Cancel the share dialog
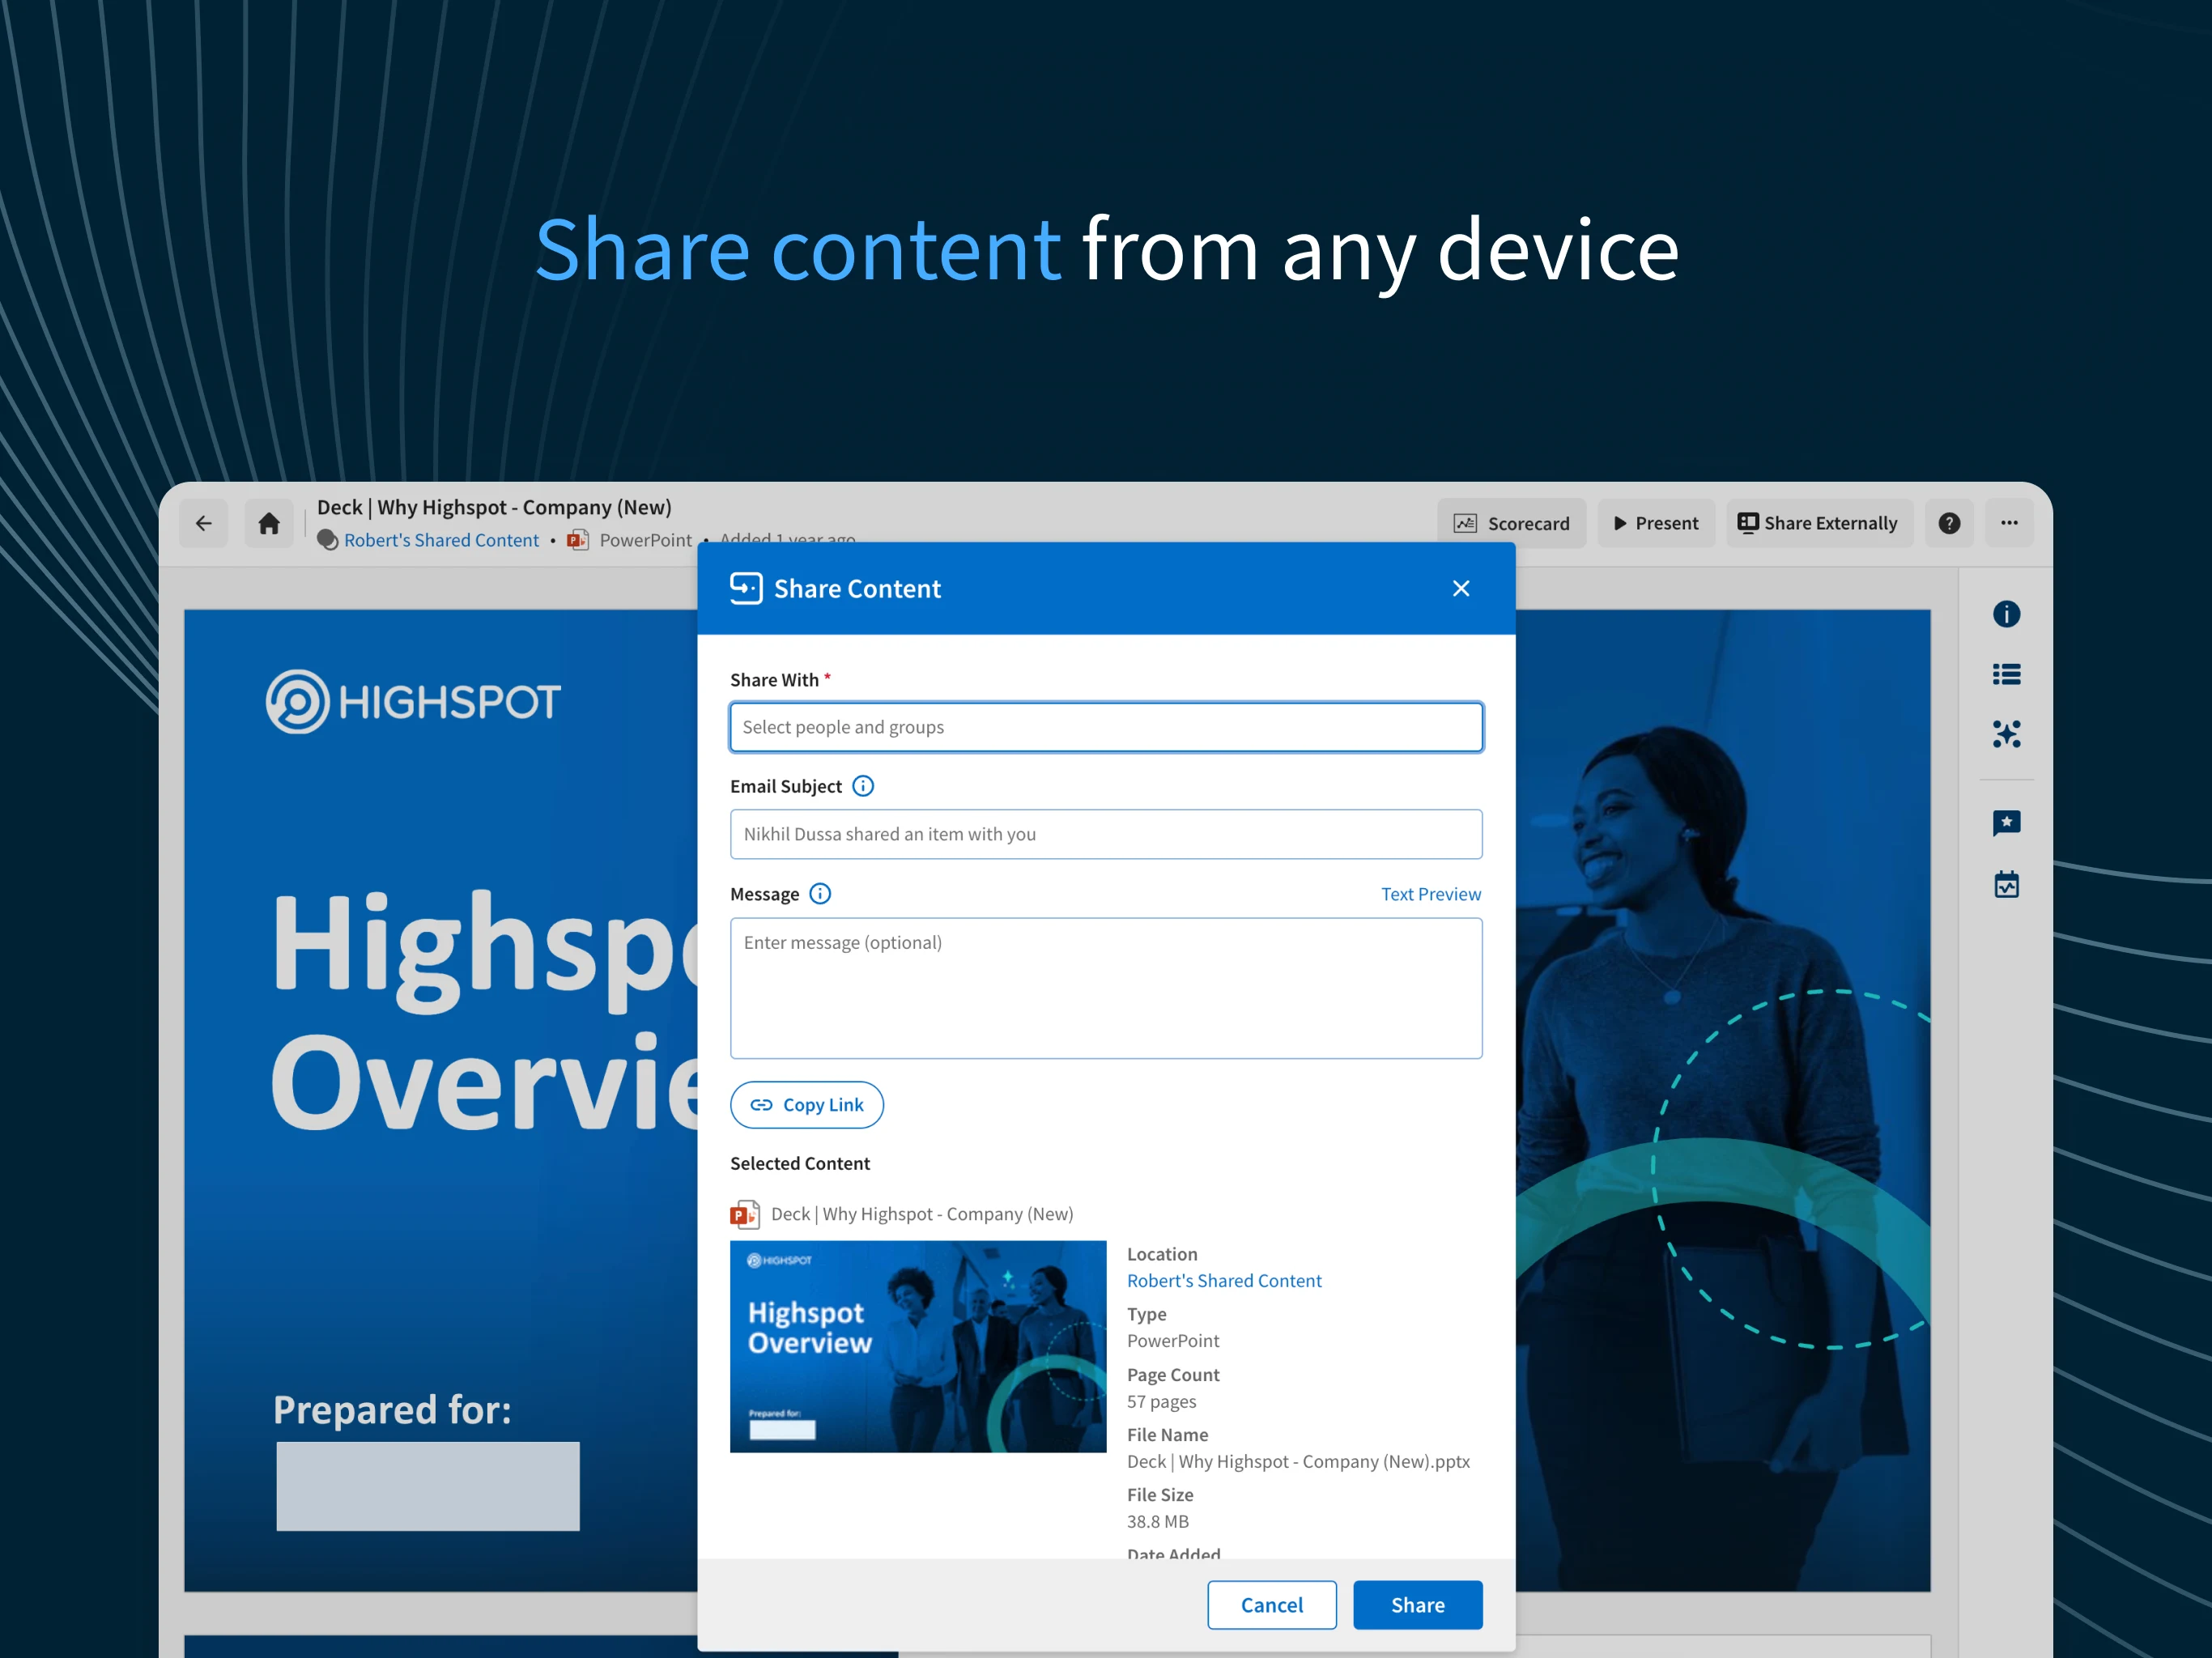 click(1272, 1605)
